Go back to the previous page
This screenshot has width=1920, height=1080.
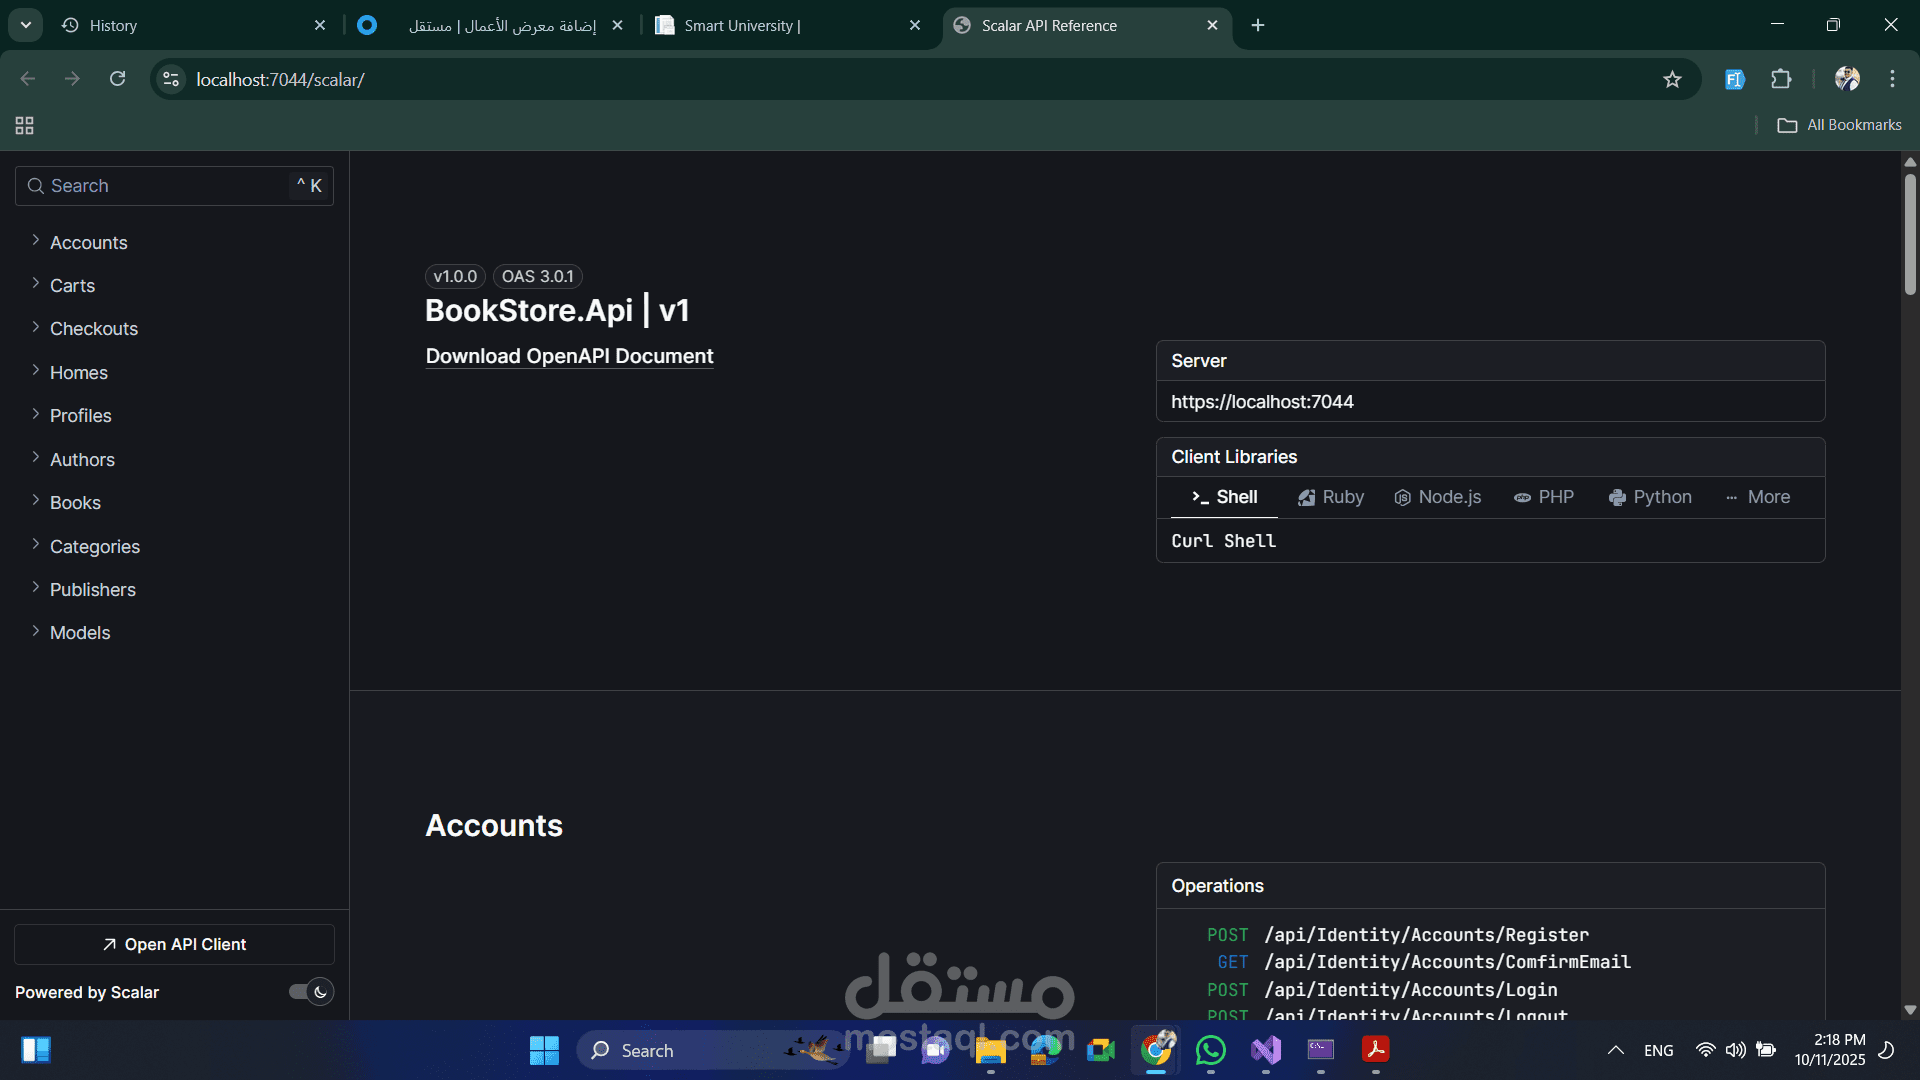click(28, 79)
